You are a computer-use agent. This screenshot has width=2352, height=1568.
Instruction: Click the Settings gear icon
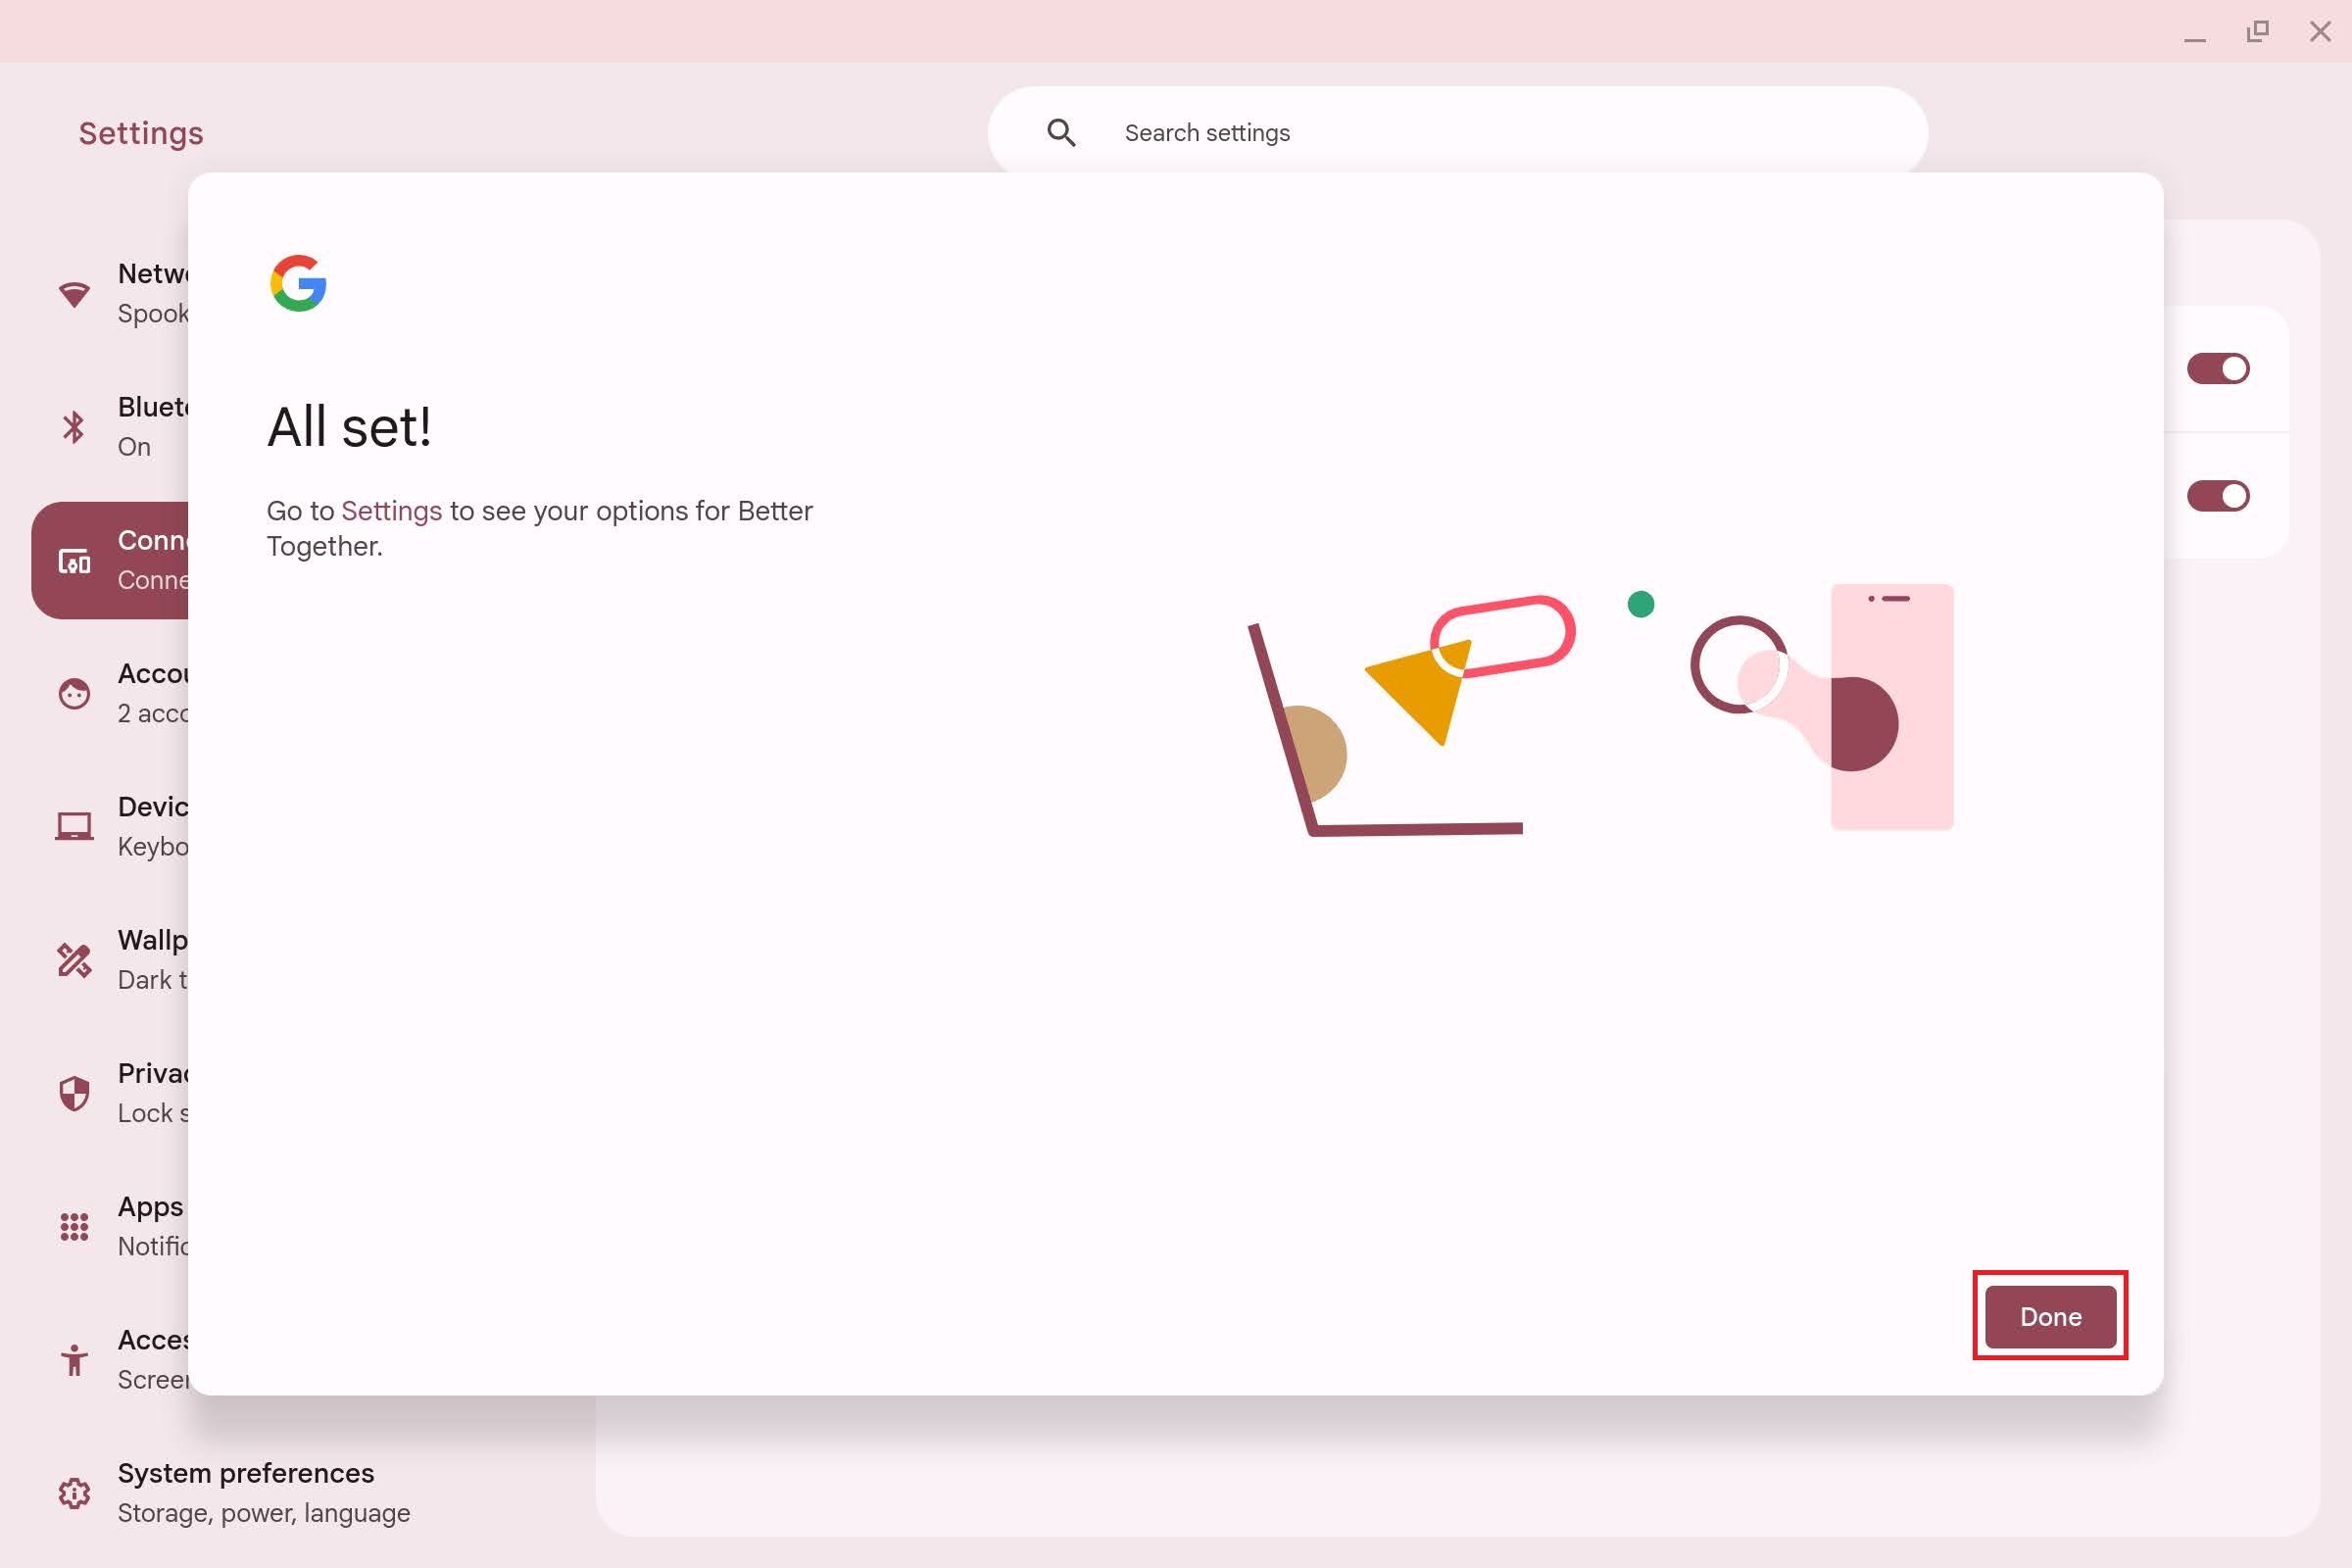pyautogui.click(x=72, y=1493)
